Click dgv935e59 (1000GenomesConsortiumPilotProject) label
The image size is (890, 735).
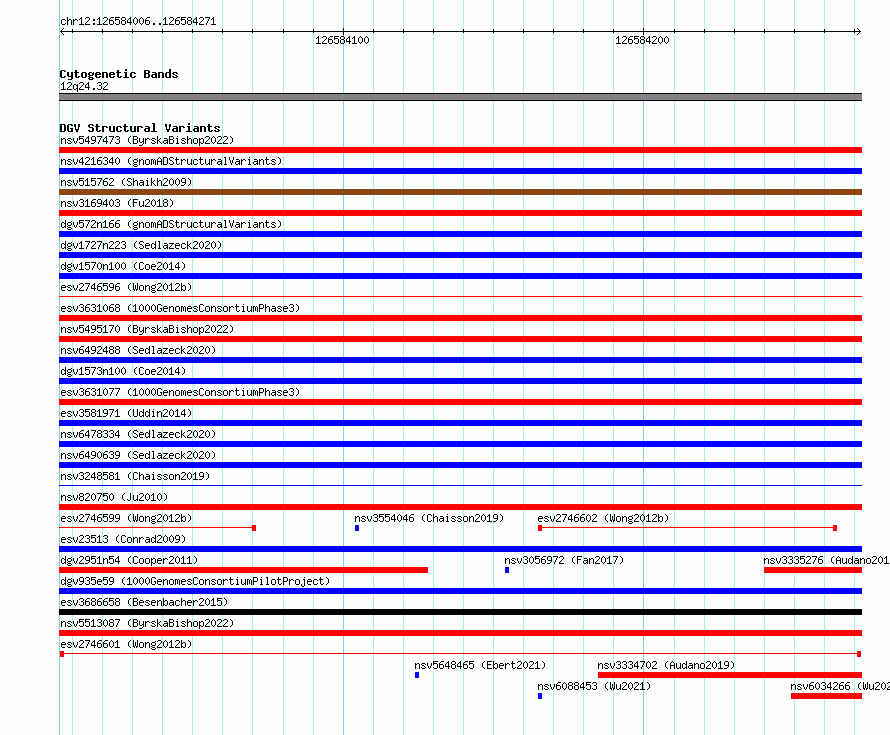click(x=195, y=581)
